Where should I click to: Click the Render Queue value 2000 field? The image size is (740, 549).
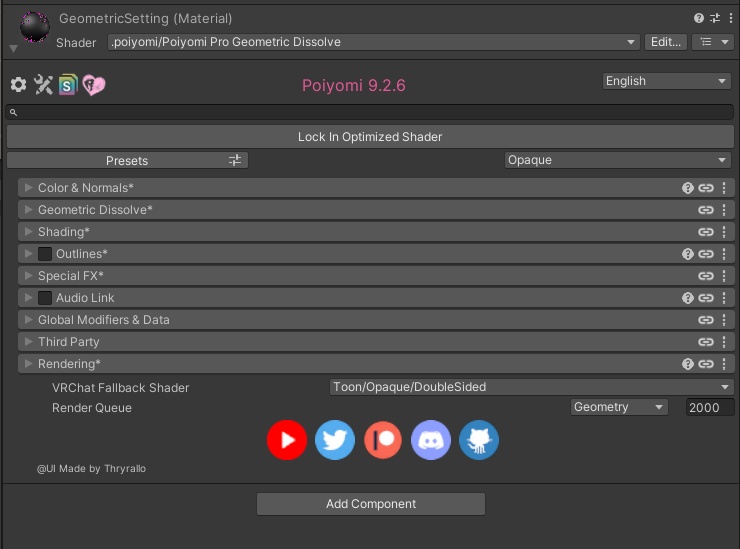click(x=710, y=407)
